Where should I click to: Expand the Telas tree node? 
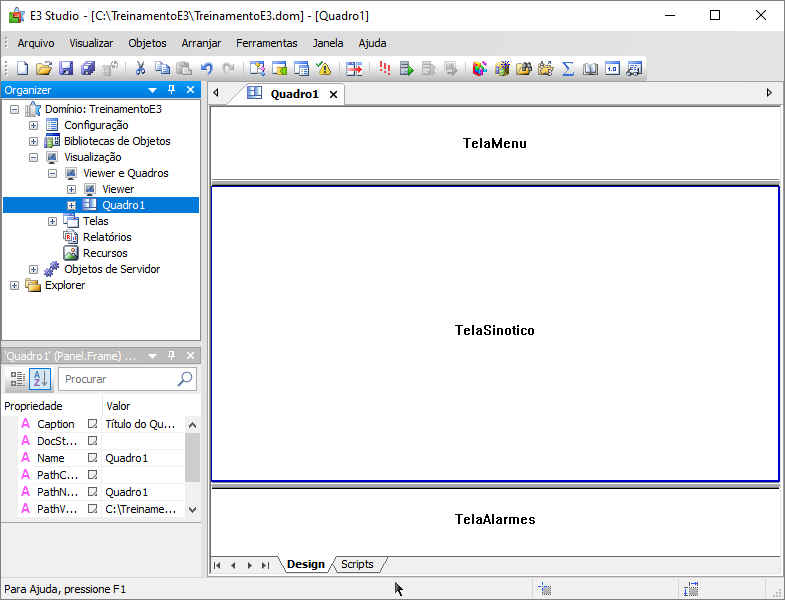pyautogui.click(x=53, y=221)
